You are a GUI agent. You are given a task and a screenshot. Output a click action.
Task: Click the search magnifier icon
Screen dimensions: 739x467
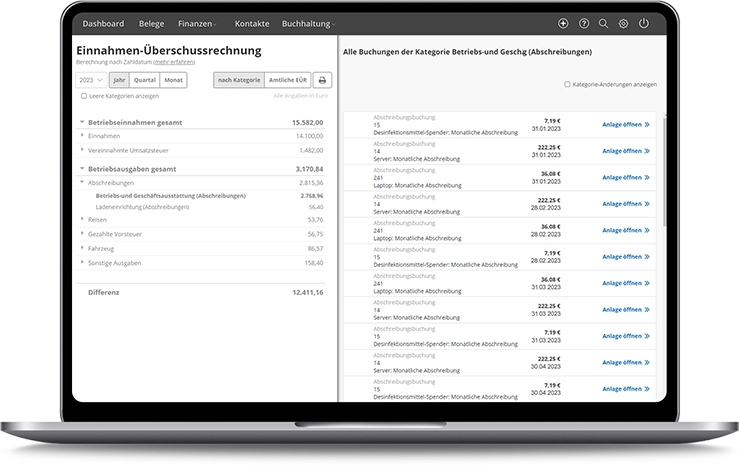tap(603, 24)
